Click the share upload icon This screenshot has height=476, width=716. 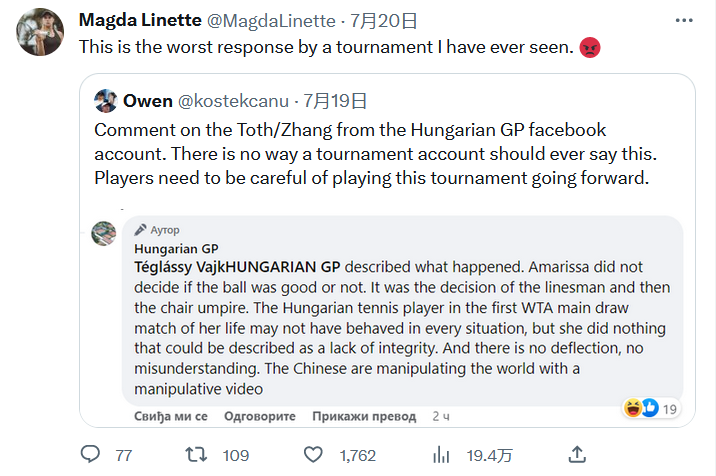[576, 455]
